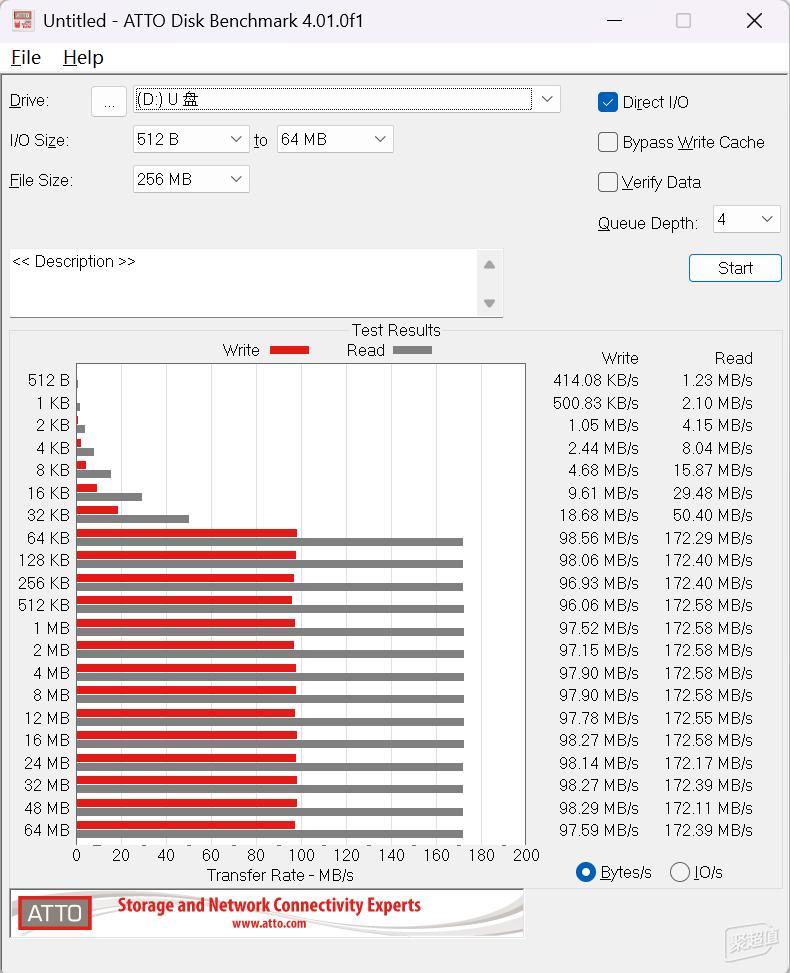Click the 'Transfer Rate - MB/s' axis label
Viewport: 790px width, 973px height.
[280, 875]
